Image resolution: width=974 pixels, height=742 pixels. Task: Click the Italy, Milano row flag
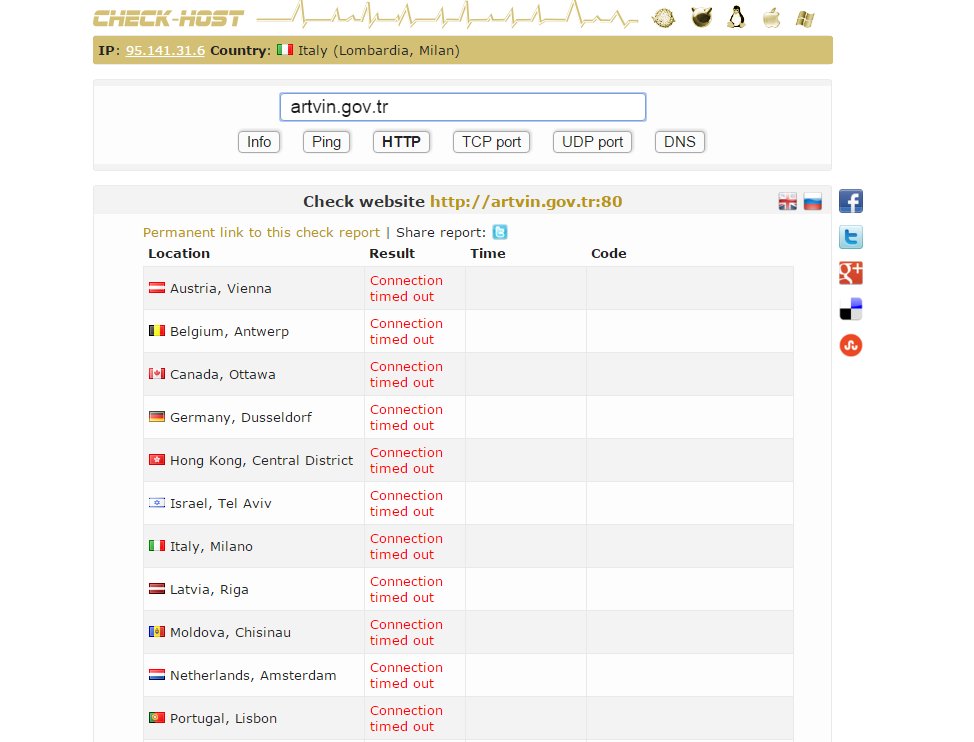(x=157, y=545)
